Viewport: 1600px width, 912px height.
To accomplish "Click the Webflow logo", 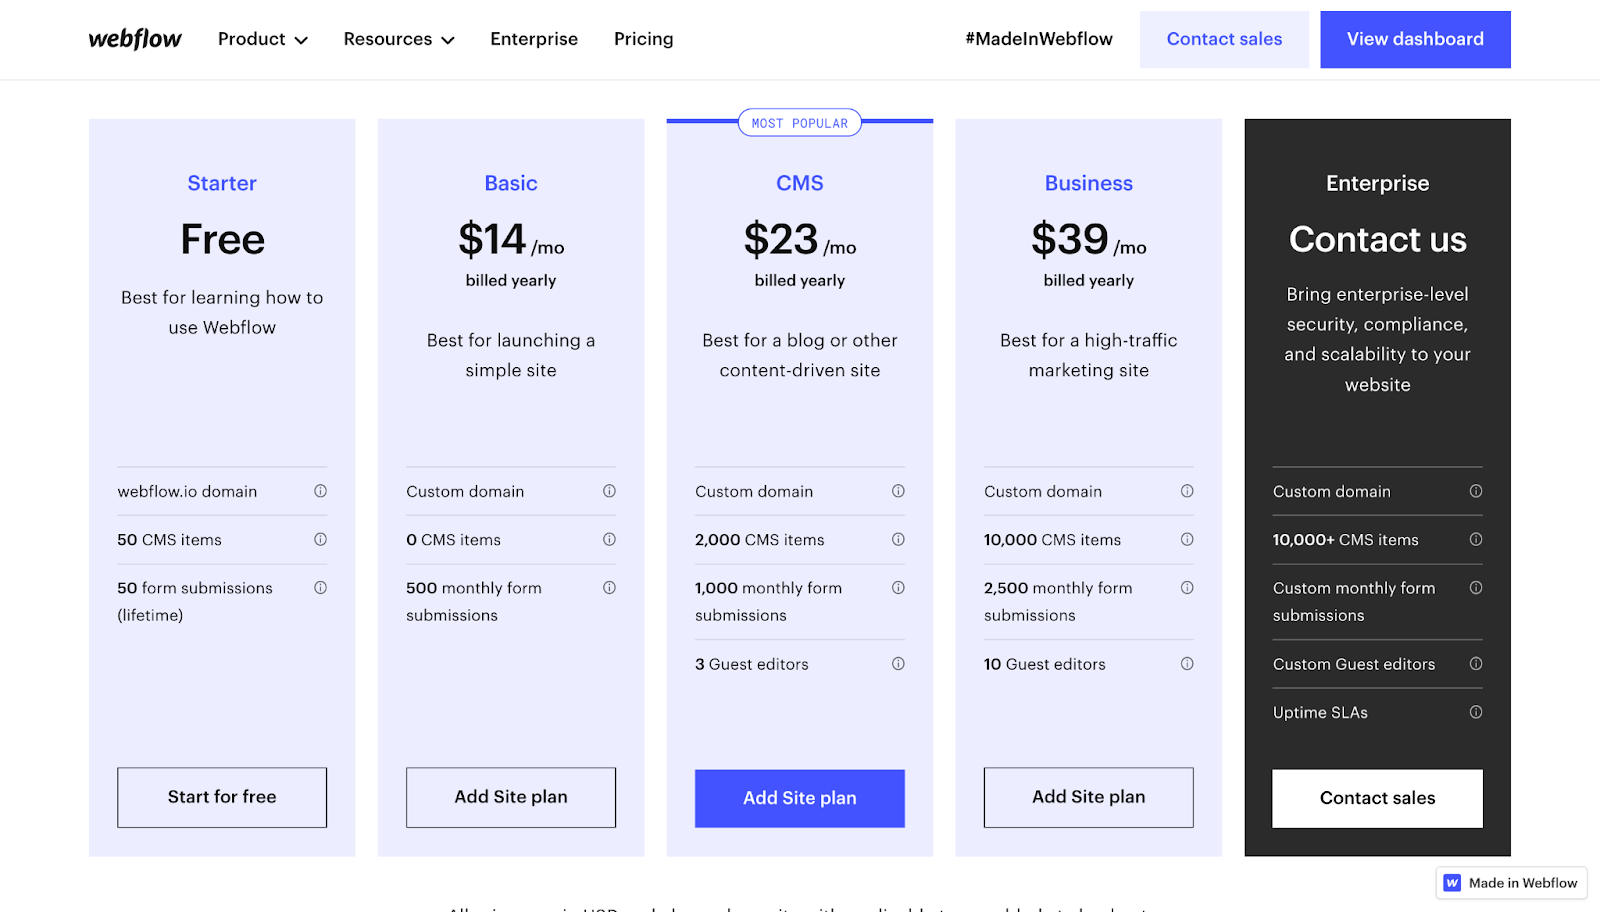I will (135, 39).
